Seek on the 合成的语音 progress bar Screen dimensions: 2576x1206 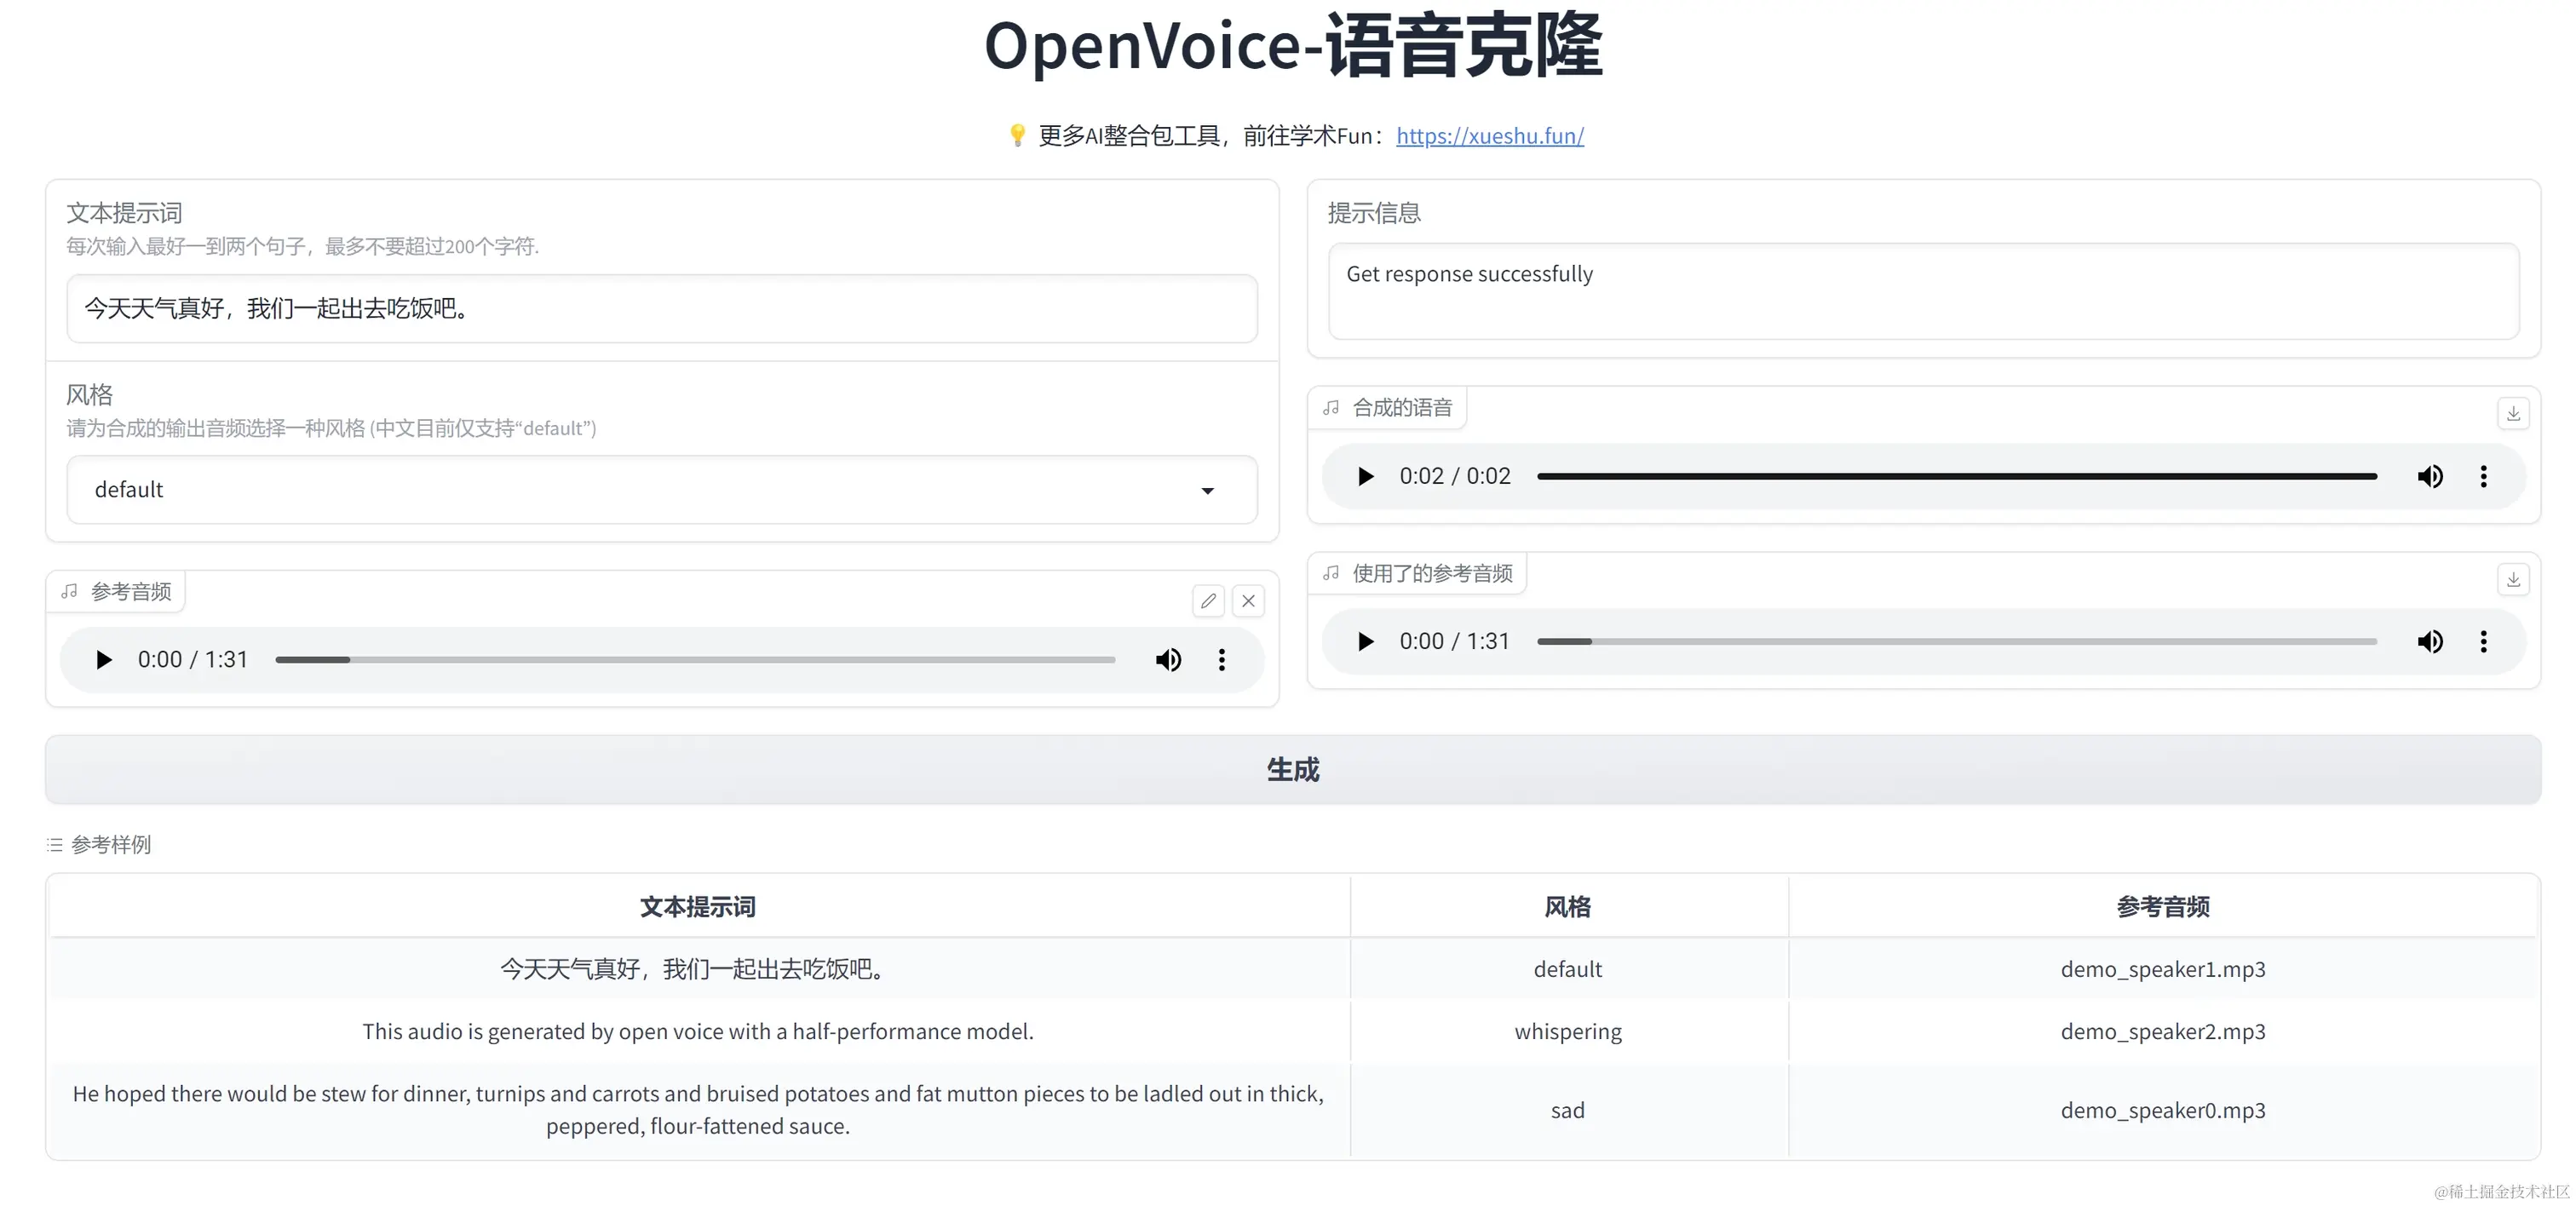pyautogui.click(x=1957, y=476)
